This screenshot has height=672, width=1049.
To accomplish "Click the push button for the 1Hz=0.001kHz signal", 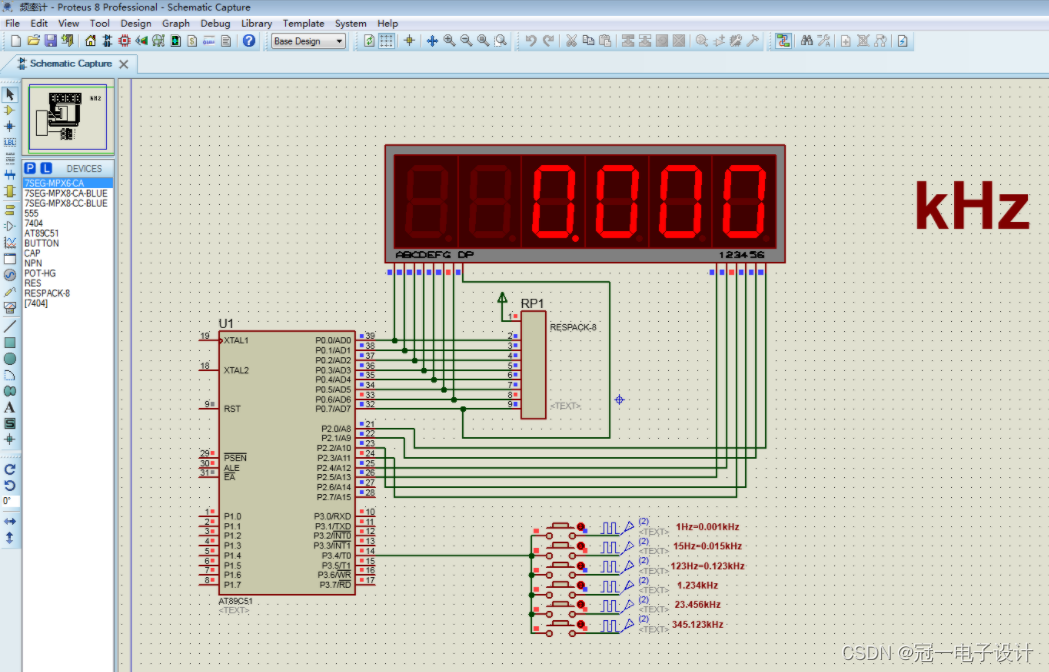I will click(560, 529).
